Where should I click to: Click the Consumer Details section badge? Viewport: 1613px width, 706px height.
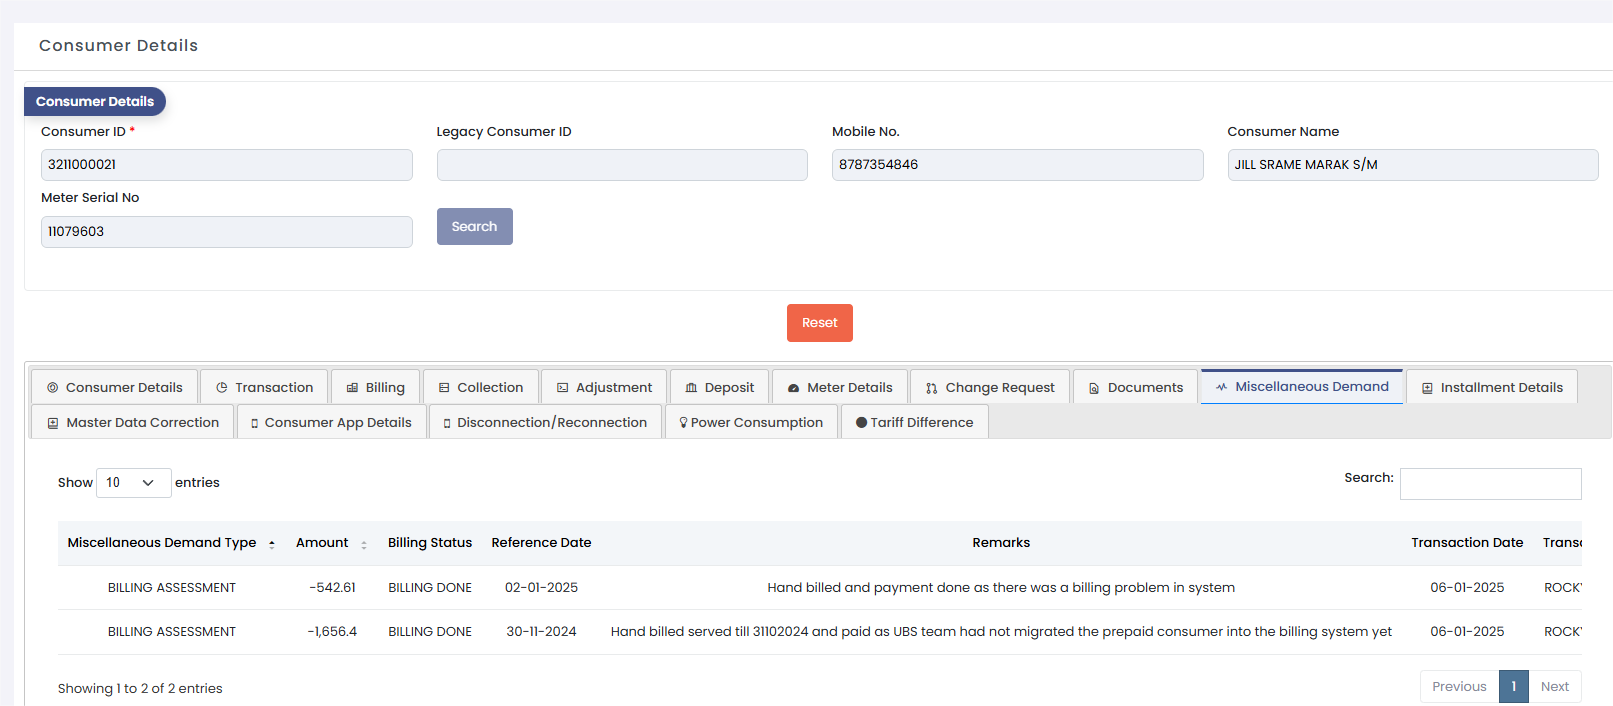[95, 101]
